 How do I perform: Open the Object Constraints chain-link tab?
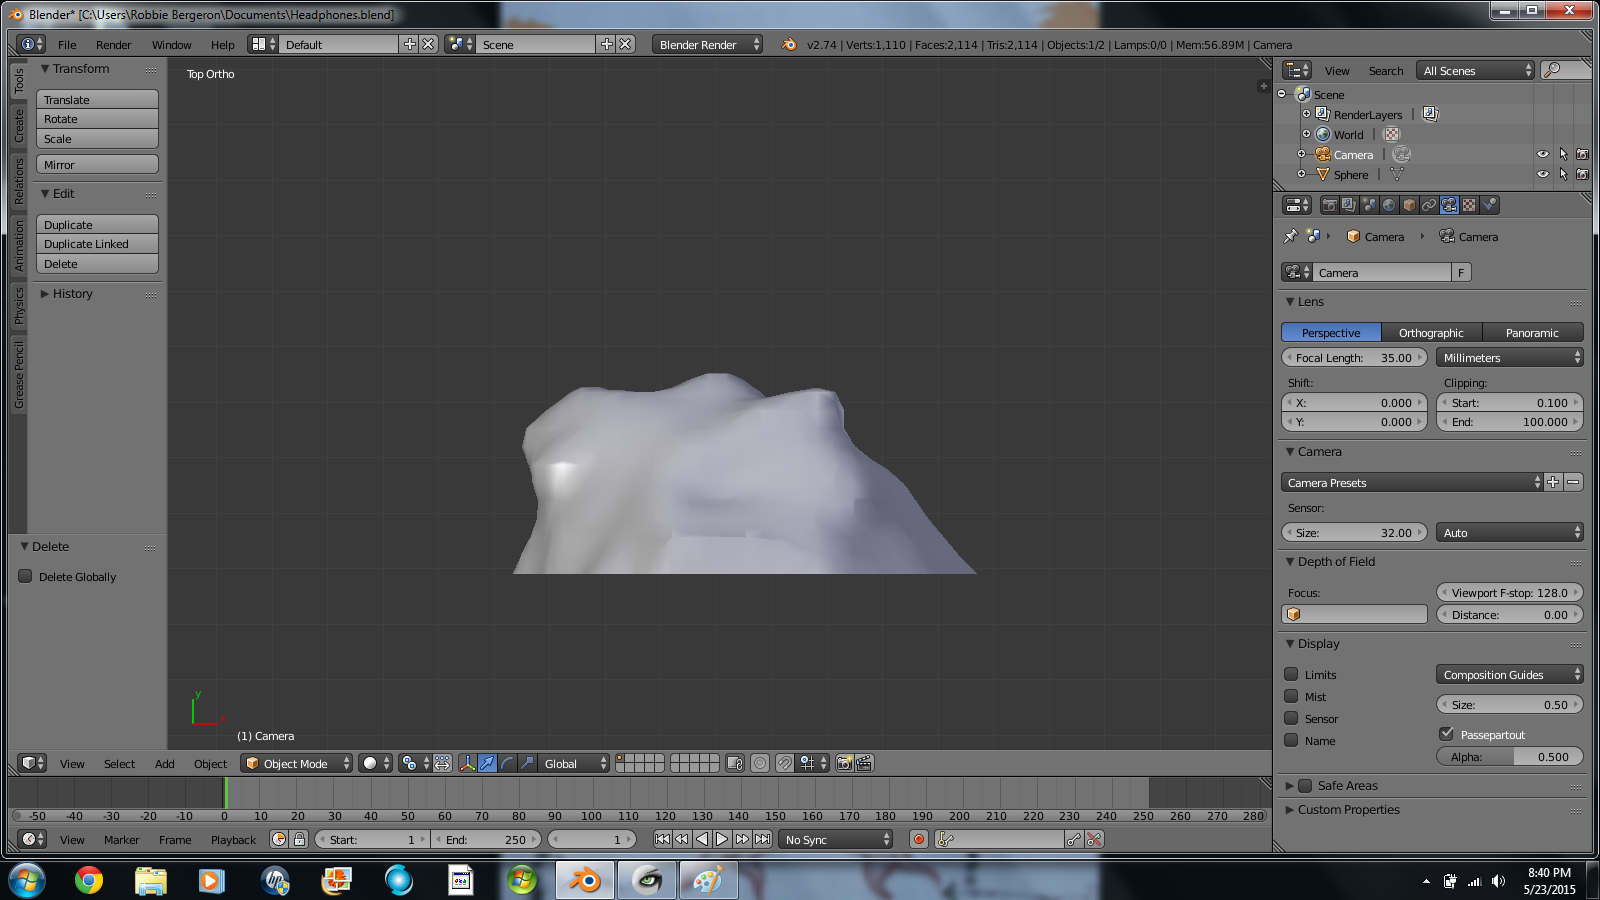pos(1429,205)
